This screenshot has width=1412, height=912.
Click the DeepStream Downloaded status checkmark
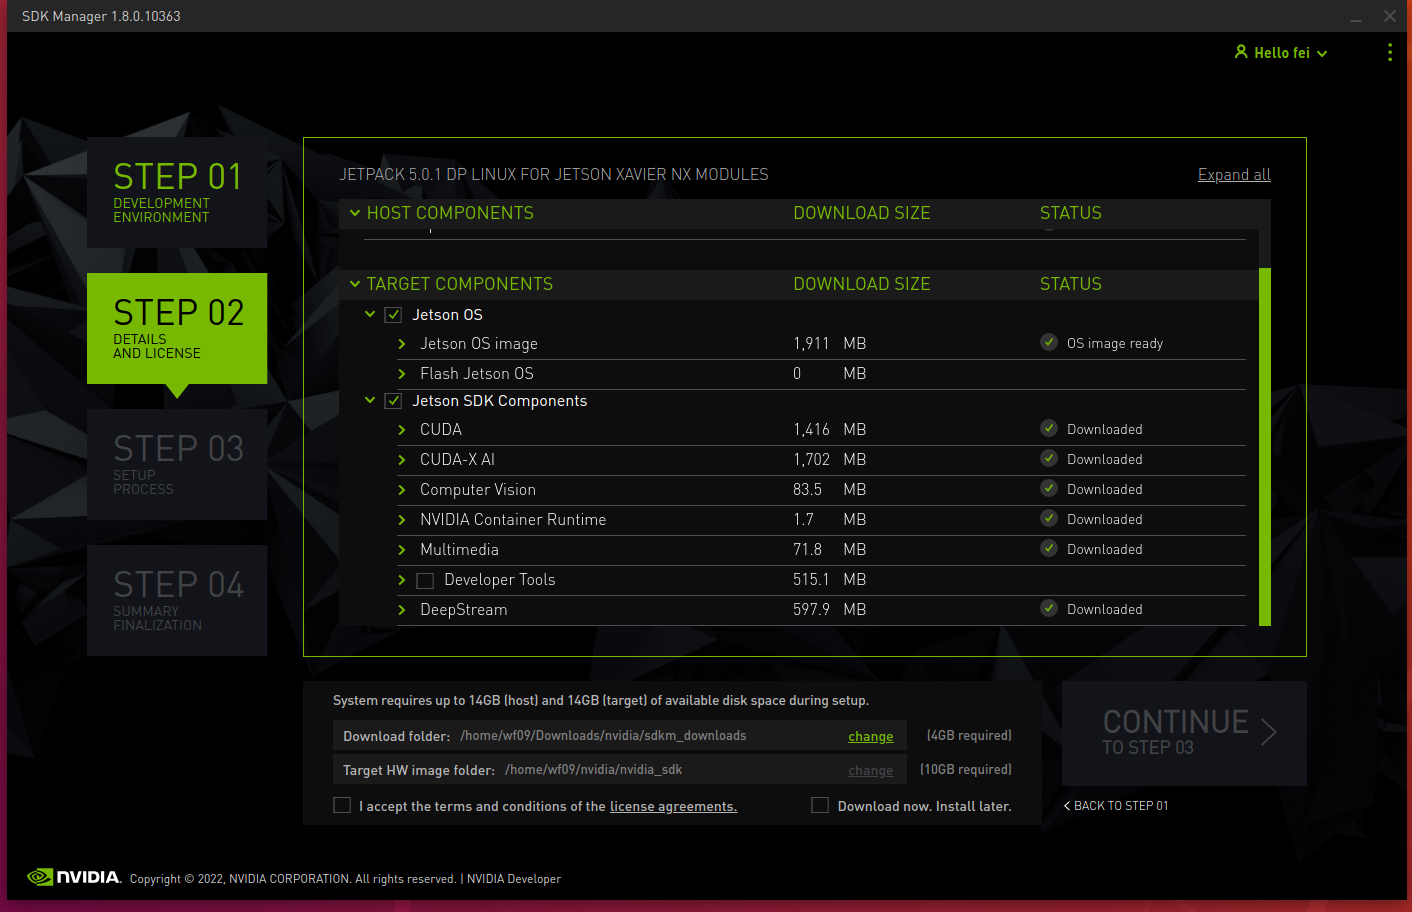pos(1049,608)
